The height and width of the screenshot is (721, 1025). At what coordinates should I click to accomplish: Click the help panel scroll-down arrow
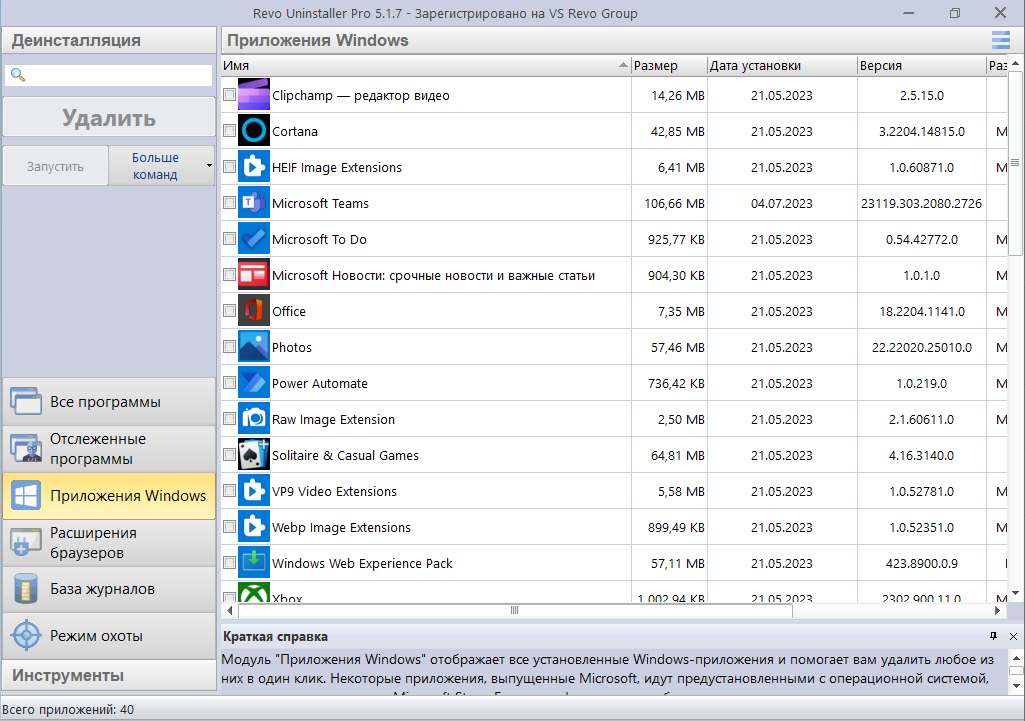(x=1015, y=686)
